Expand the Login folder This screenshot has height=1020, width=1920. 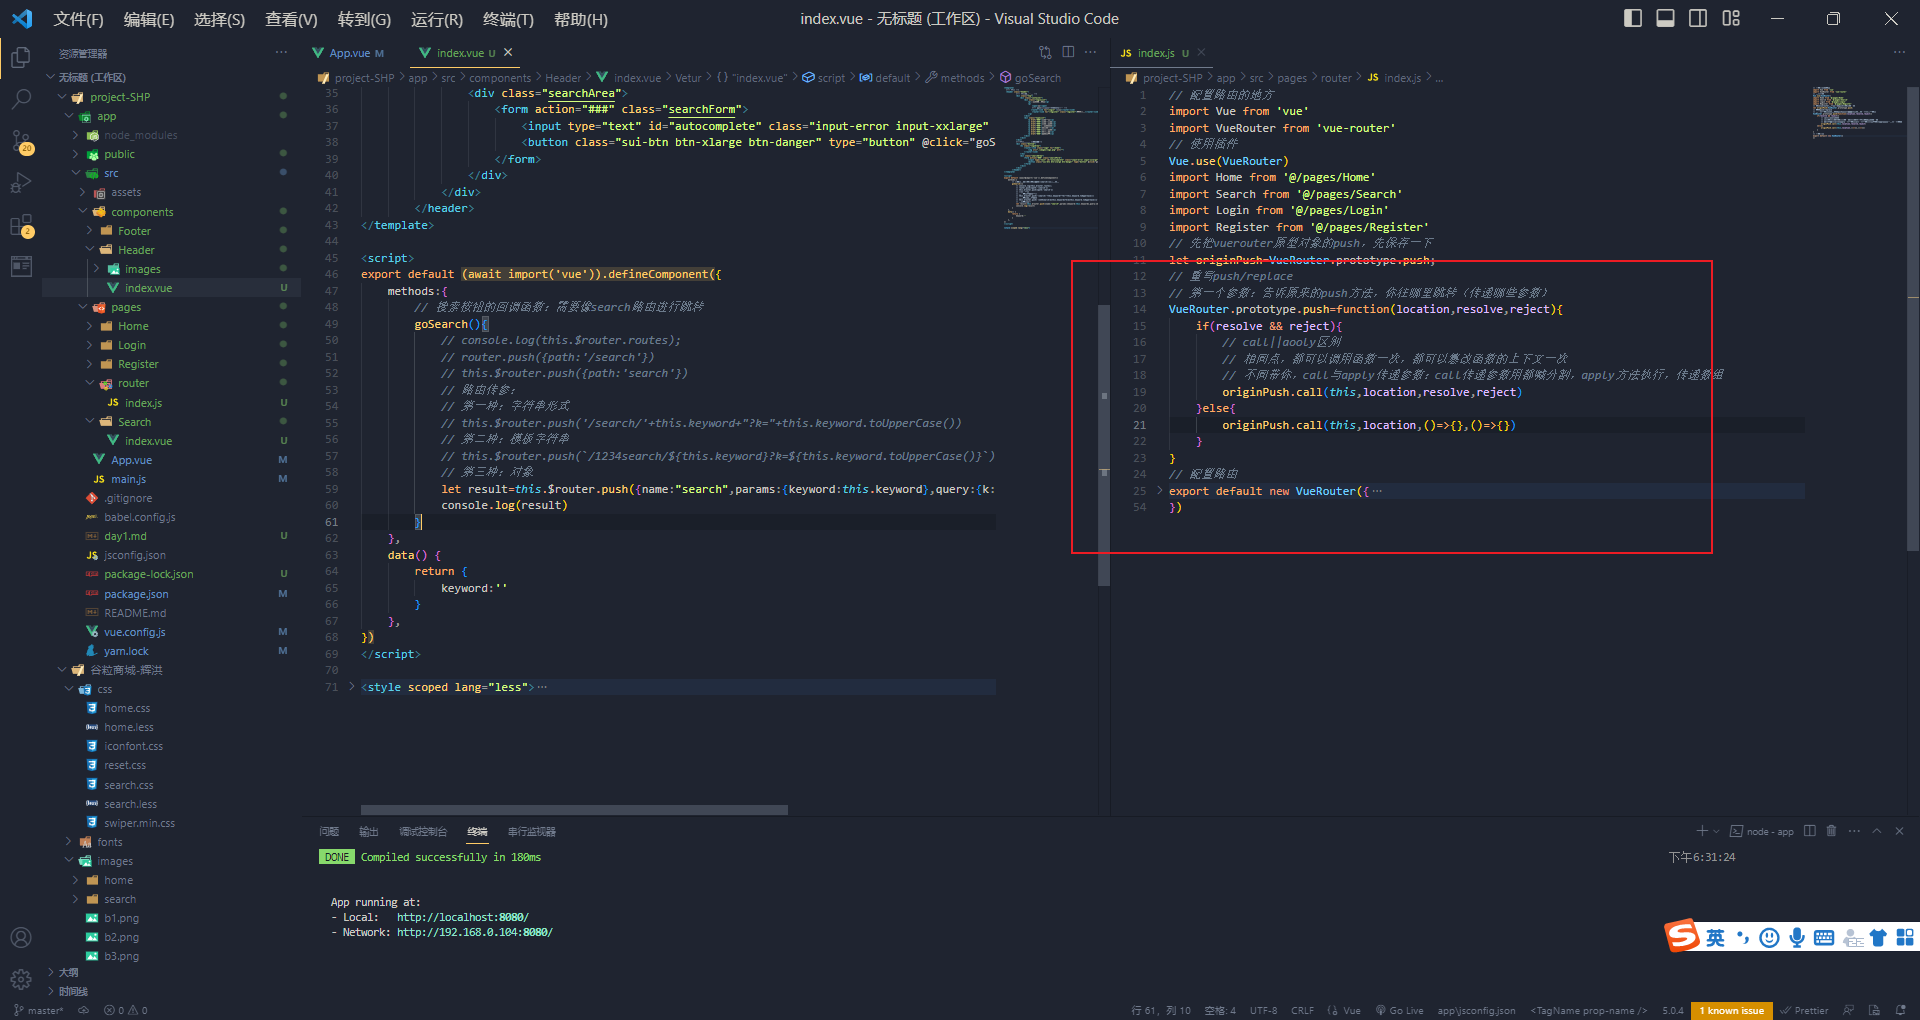click(132, 345)
